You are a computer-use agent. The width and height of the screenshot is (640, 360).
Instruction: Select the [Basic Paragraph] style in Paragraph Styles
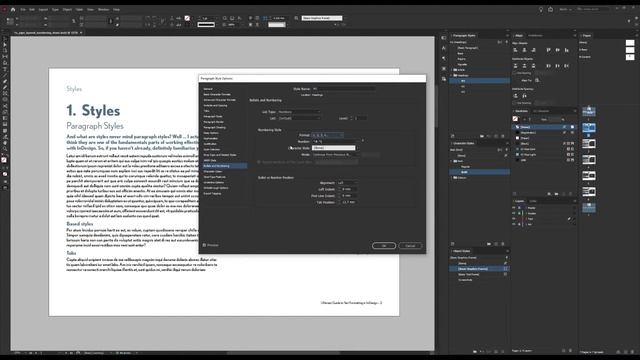pyautogui.click(x=468, y=48)
